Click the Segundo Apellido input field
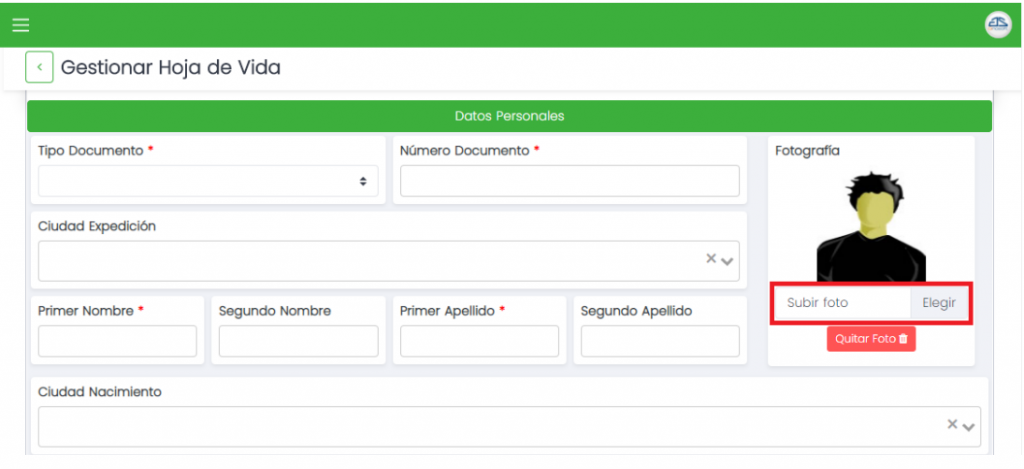The image size is (1024, 469). coord(660,342)
